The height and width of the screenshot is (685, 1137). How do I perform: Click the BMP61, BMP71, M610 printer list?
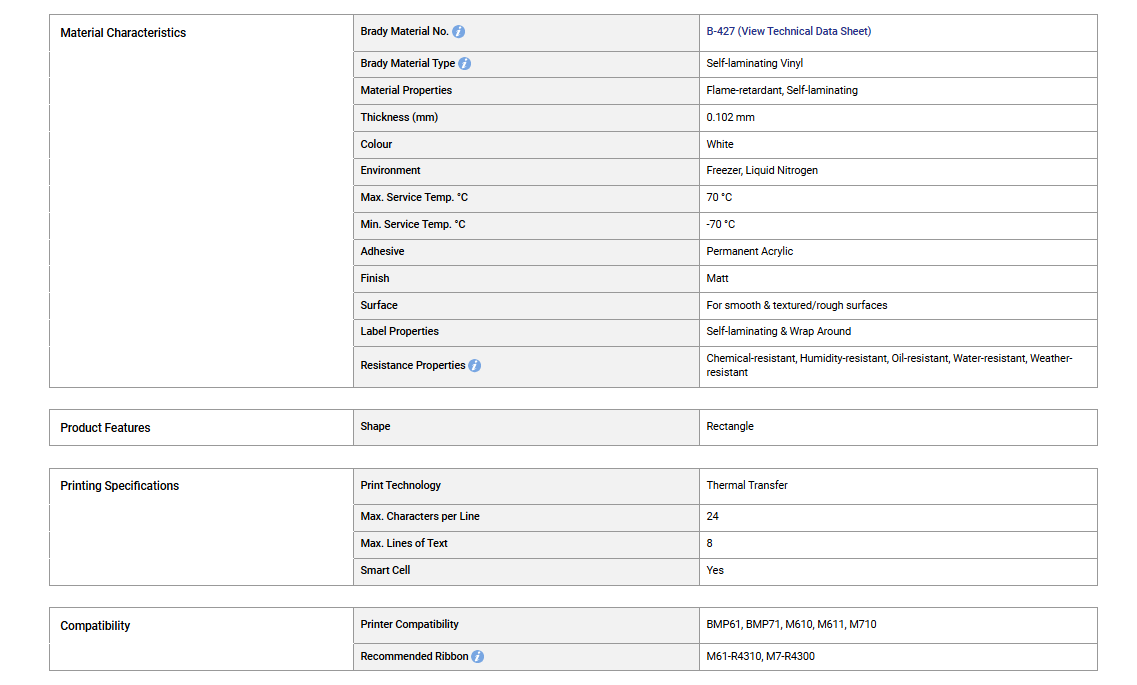click(x=791, y=624)
